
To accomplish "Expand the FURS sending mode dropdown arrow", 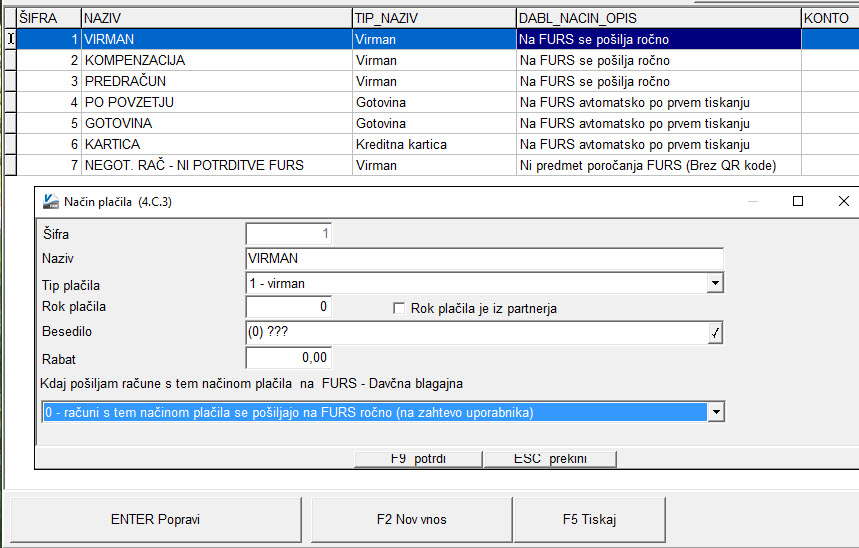I will 715,412.
